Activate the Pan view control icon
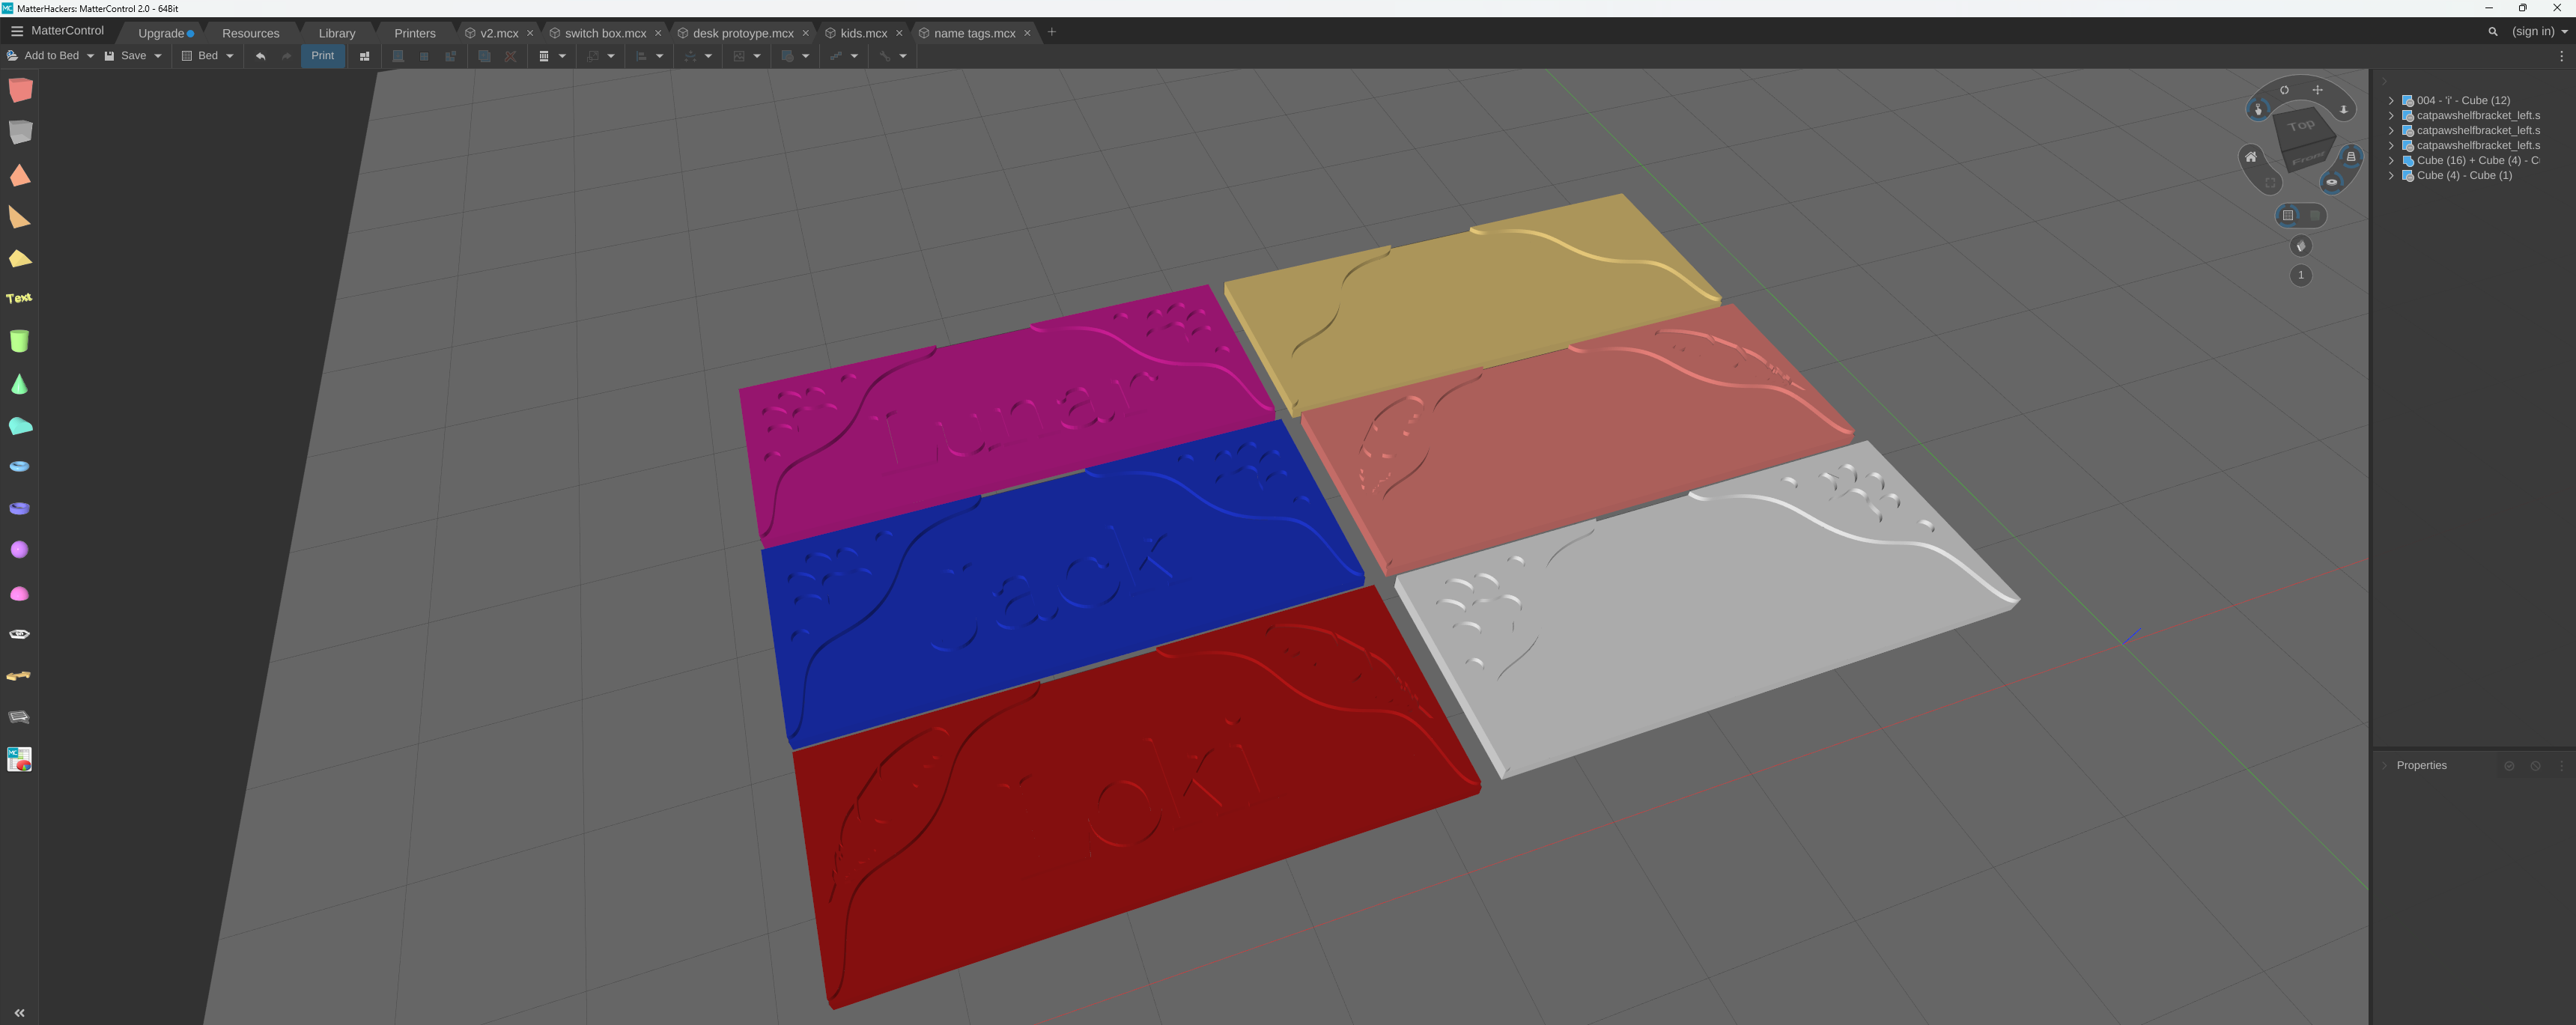Viewport: 2576px width, 1025px height. tap(2317, 90)
